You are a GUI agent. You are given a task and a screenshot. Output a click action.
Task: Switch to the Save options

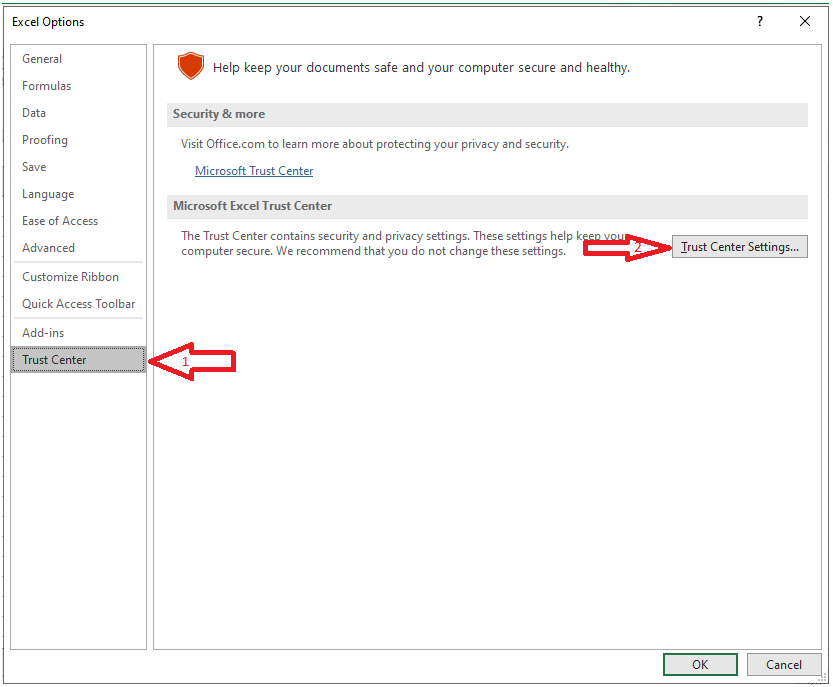pos(34,167)
